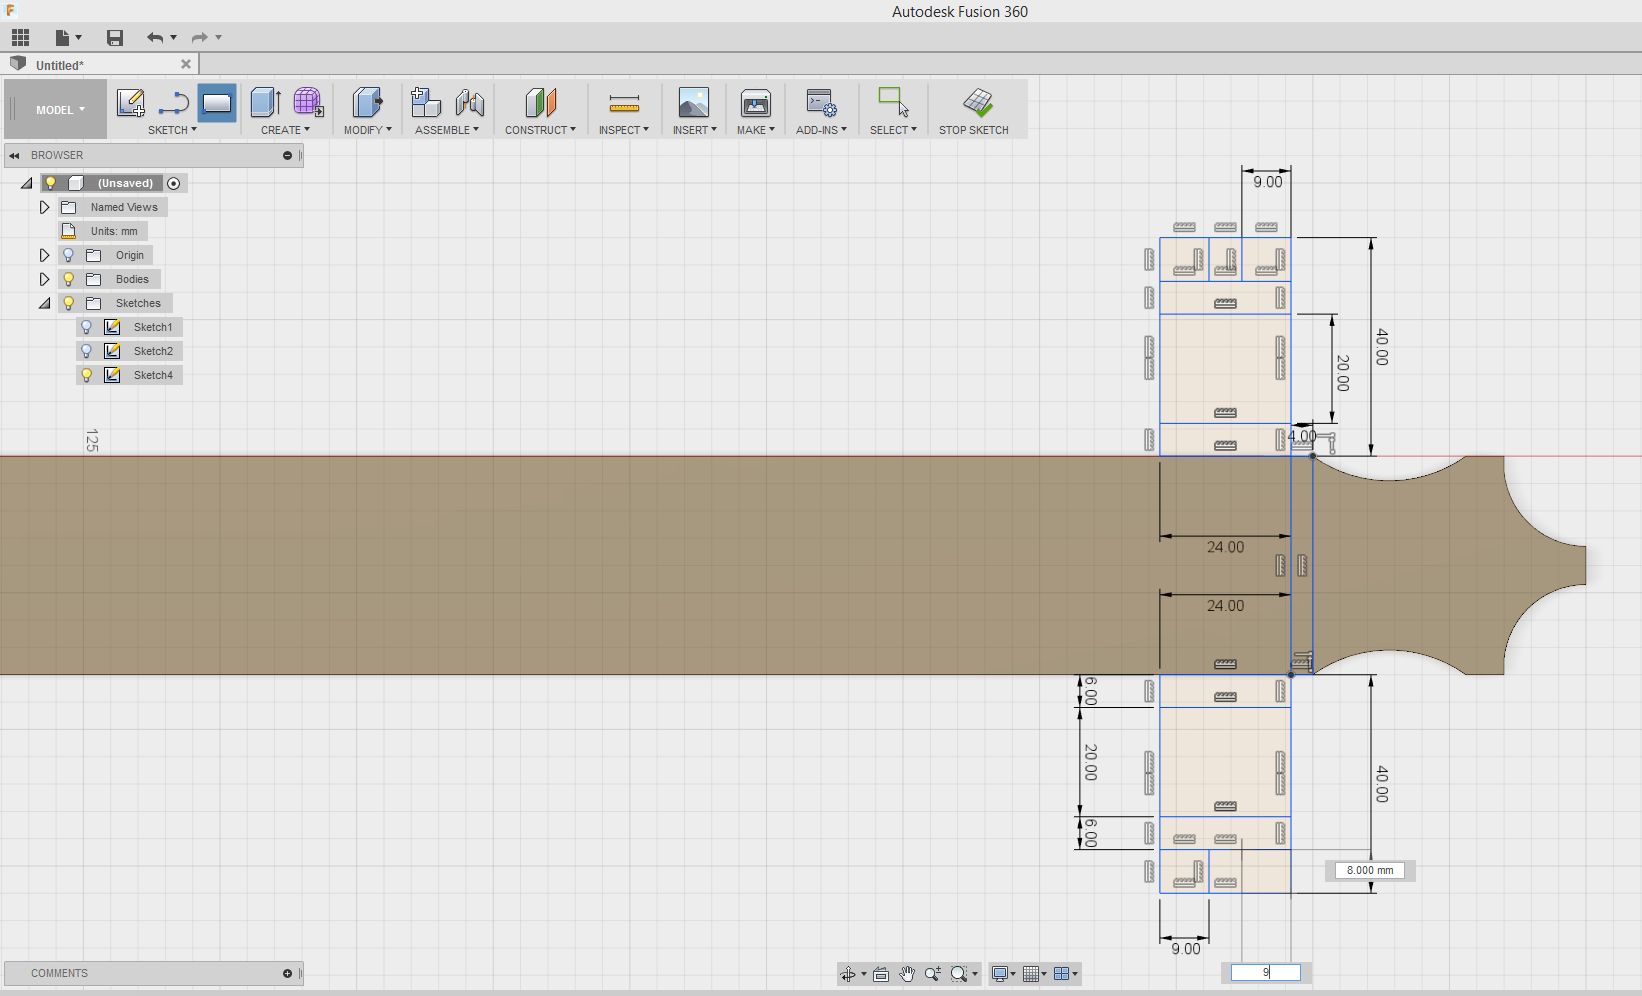
Task: Toggle Sketches folder visibility bulb
Action: pos(69,303)
